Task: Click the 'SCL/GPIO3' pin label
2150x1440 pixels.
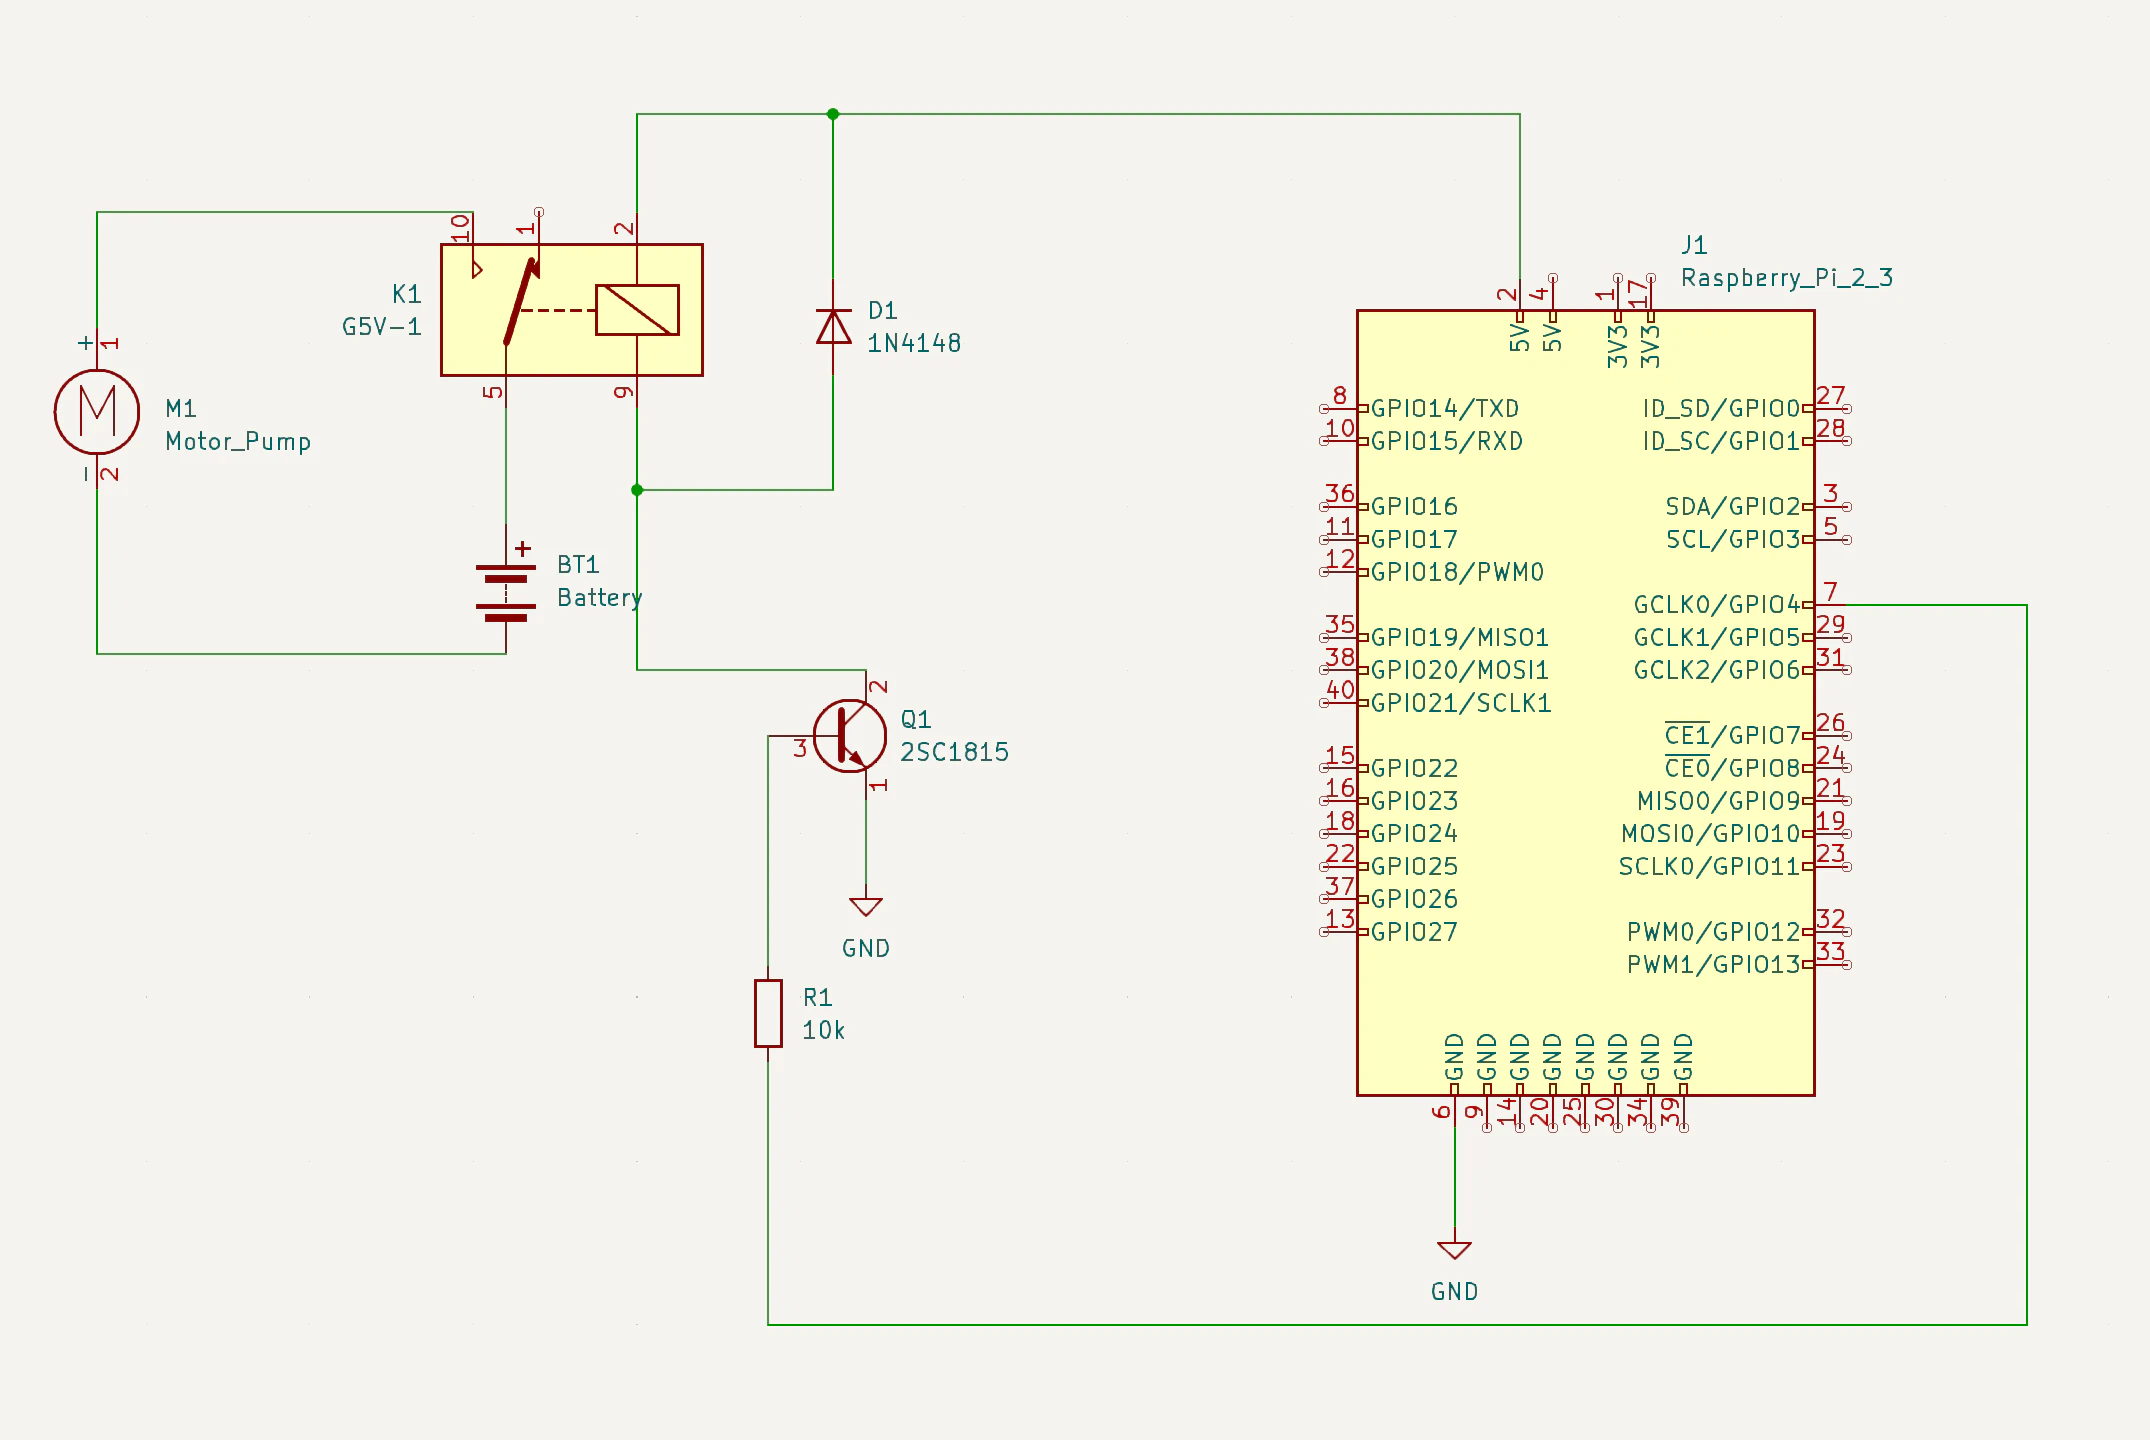Action: point(1733,540)
